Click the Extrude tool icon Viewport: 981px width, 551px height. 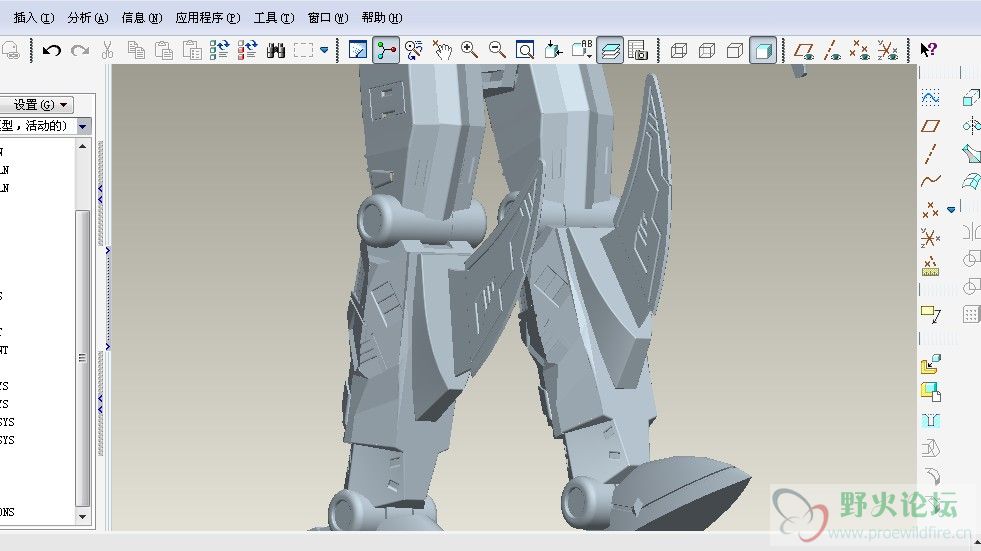[971, 98]
